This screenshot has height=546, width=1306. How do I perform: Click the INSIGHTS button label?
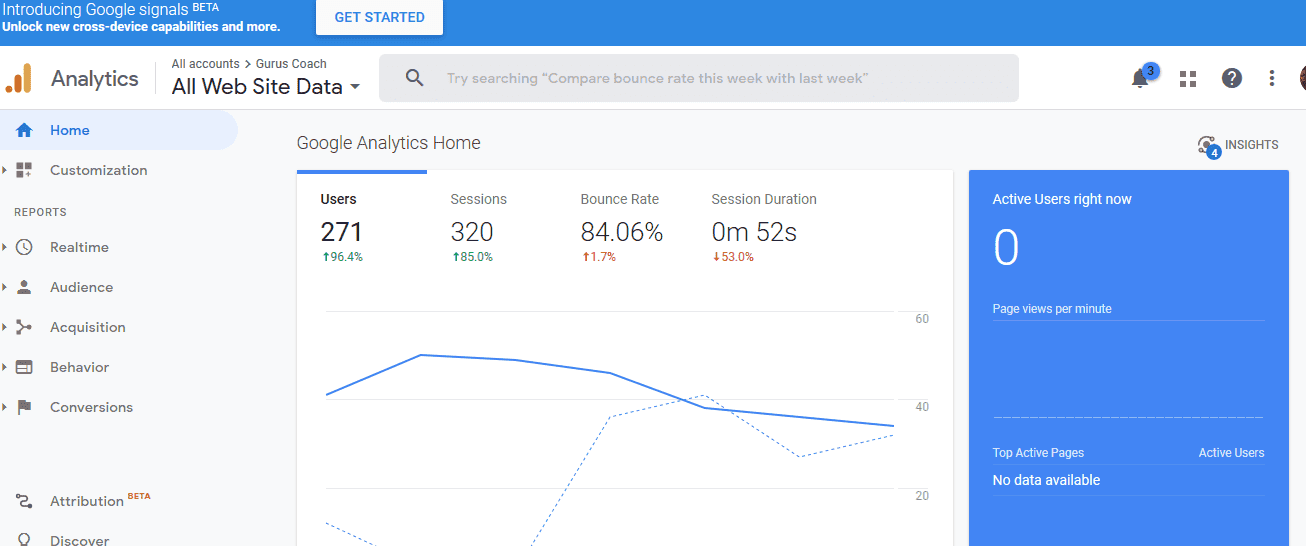[1252, 145]
